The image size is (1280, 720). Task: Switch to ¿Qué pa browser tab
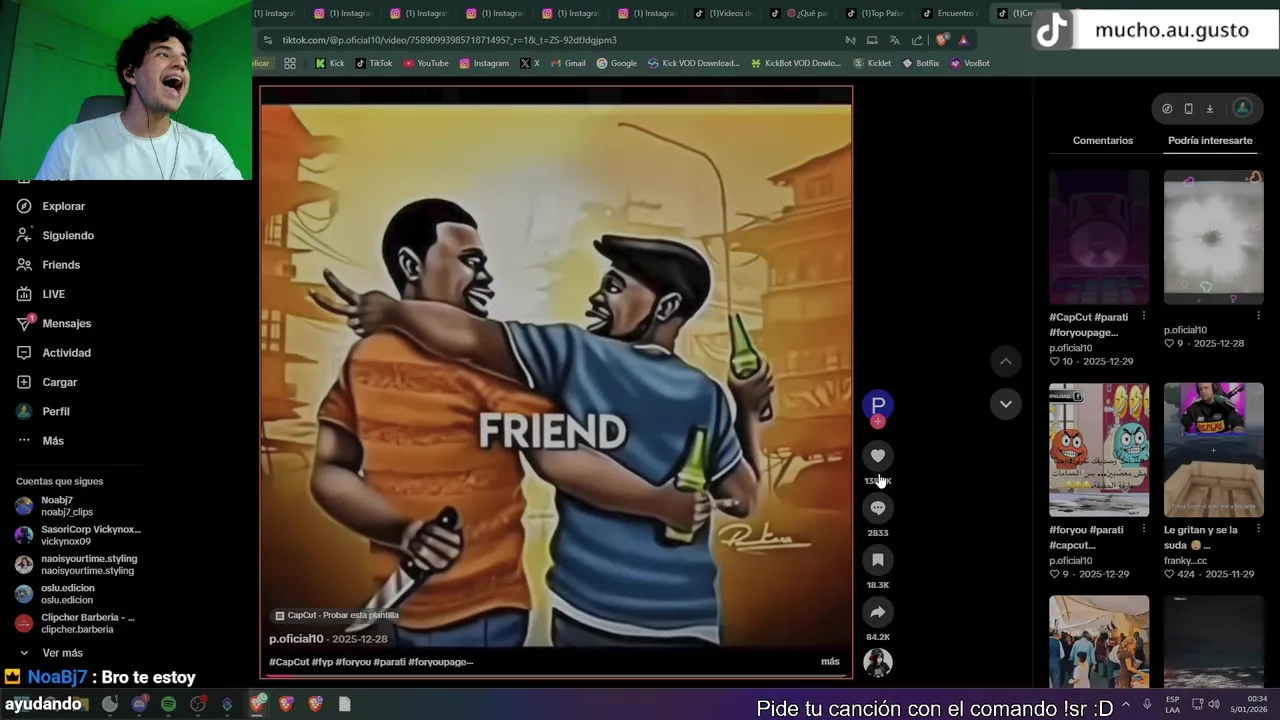[800, 13]
